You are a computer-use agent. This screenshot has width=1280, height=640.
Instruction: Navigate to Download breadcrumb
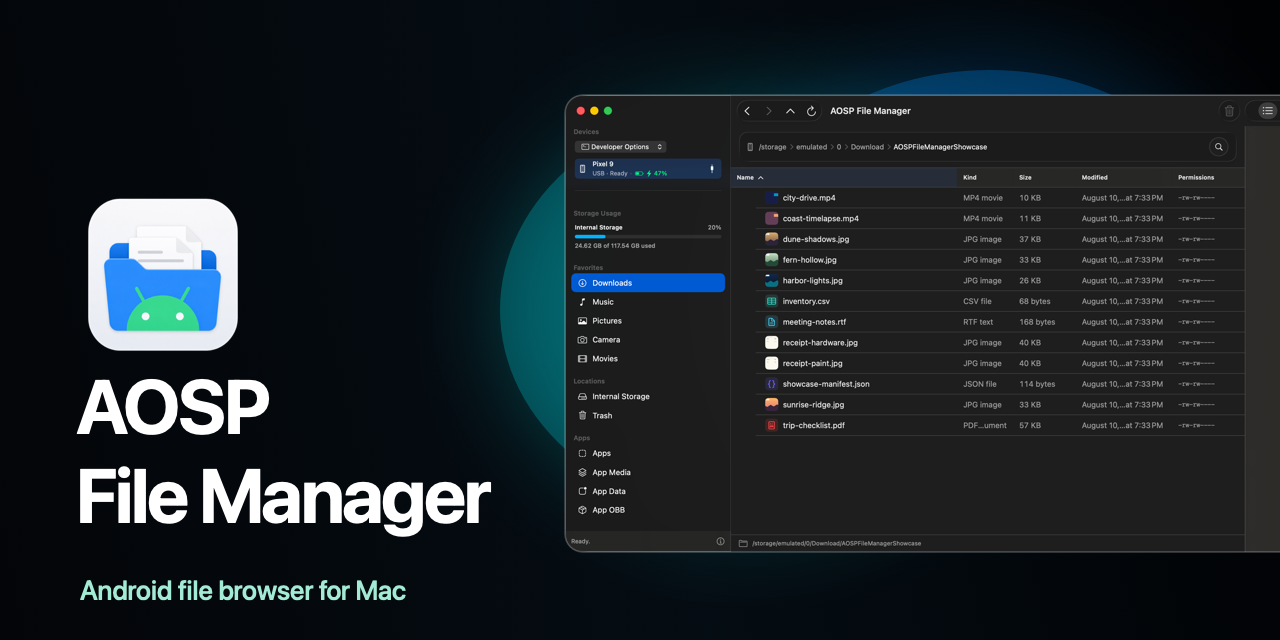tap(867, 147)
